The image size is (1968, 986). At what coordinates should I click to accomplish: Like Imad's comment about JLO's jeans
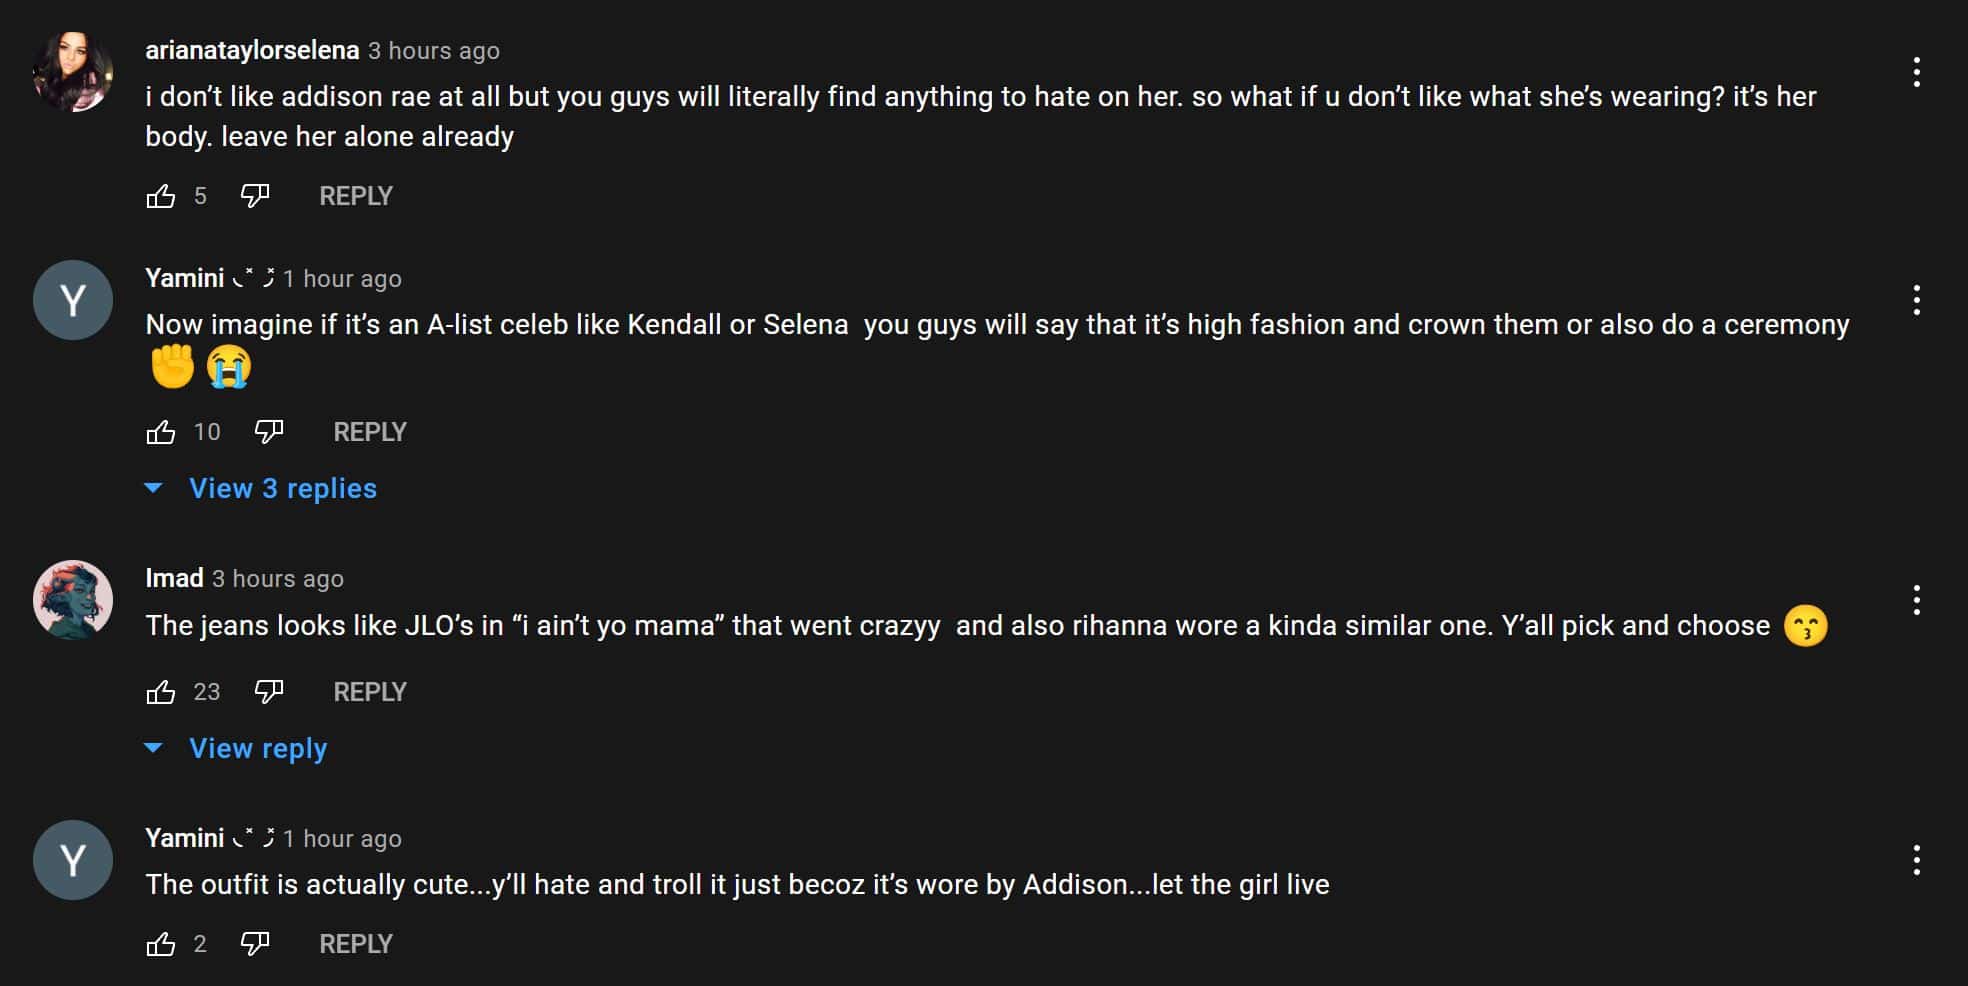161,692
